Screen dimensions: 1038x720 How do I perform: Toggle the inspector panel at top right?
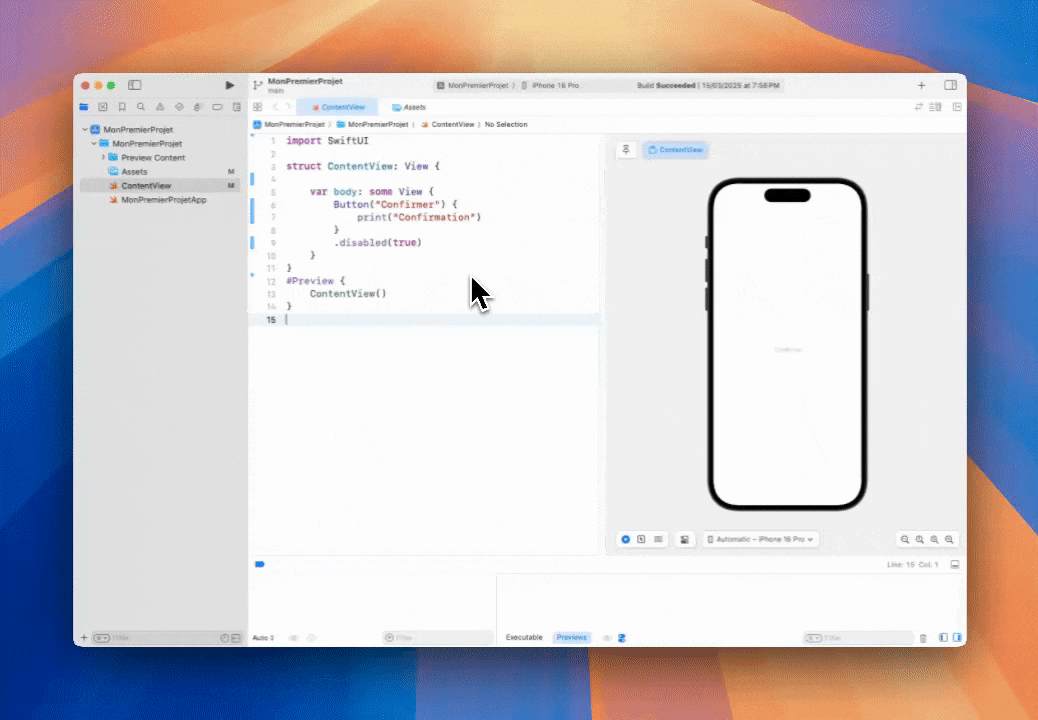point(951,85)
